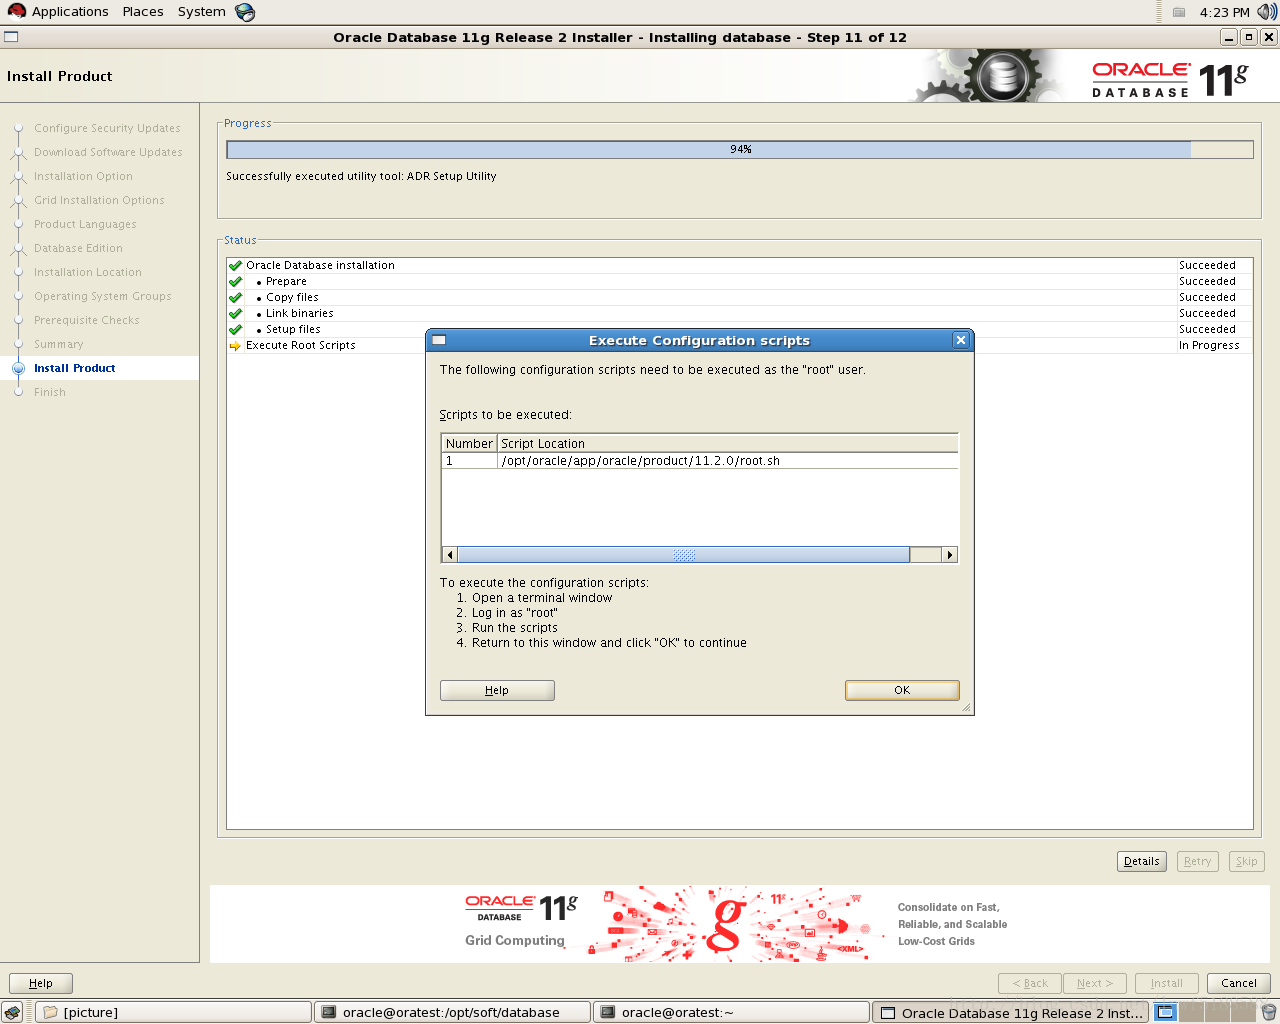
Task: Select the Number column header
Action: [469, 443]
